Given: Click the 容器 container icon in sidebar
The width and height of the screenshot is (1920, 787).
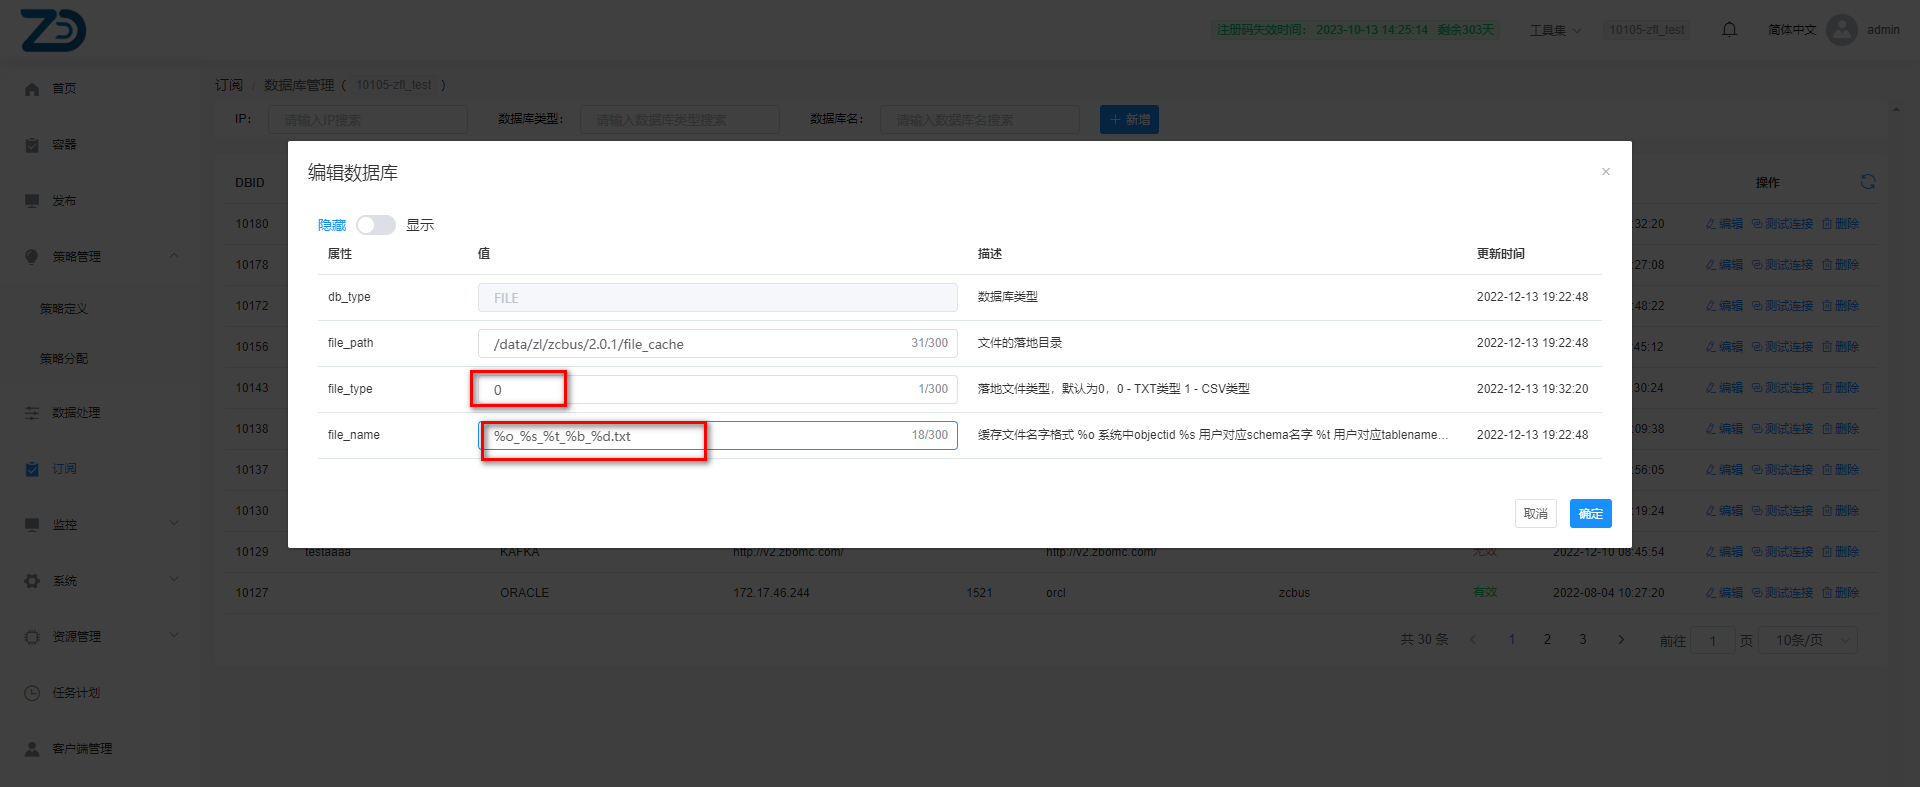Looking at the screenshot, I should tap(32, 145).
